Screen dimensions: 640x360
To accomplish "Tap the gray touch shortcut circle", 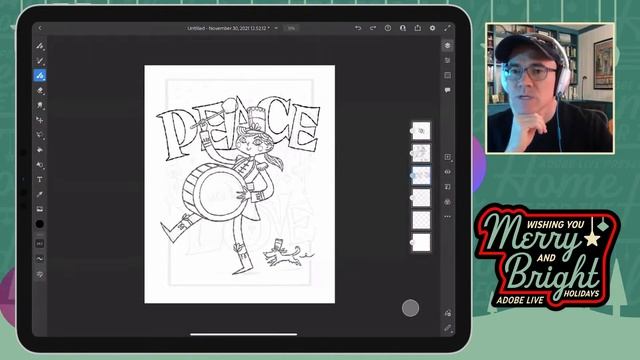I will [x=410, y=308].
